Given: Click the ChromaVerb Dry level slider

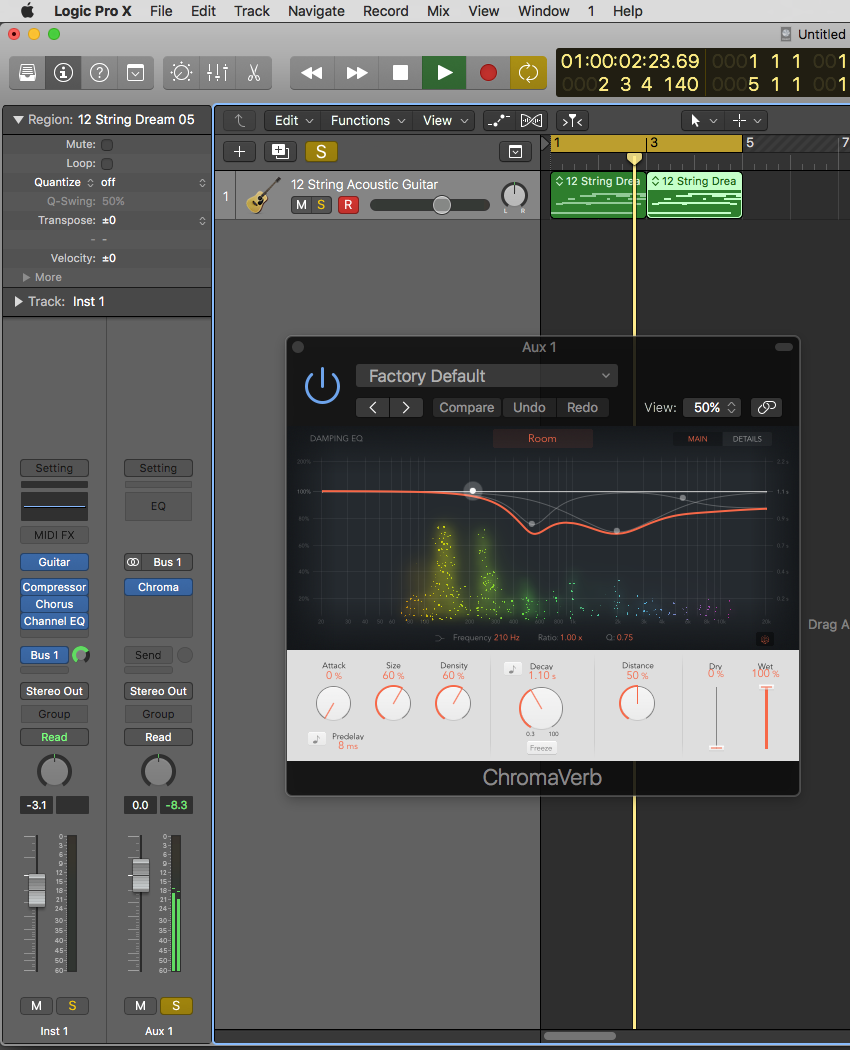Looking at the screenshot, I should coord(716,717).
